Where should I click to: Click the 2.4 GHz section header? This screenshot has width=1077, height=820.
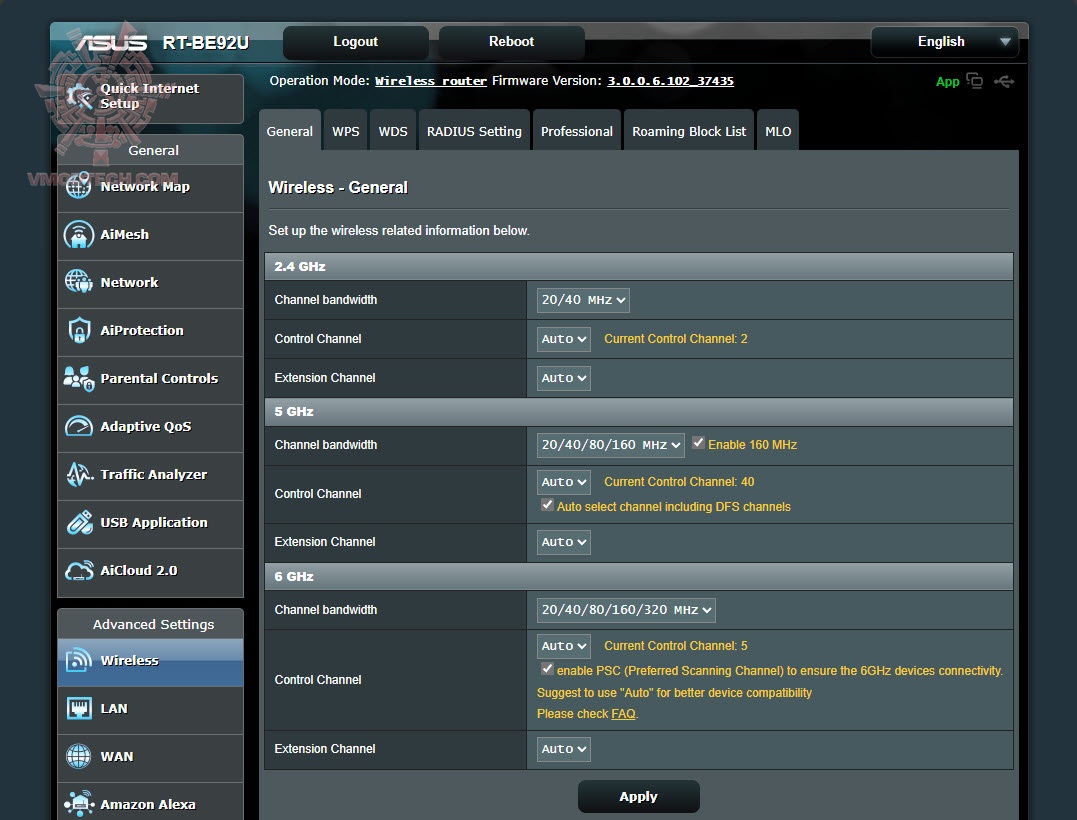click(x=638, y=266)
